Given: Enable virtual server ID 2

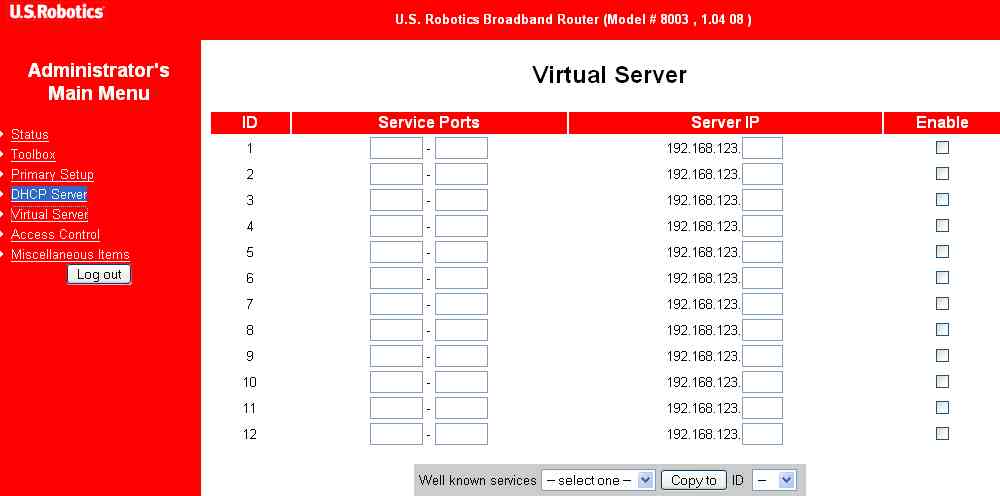Looking at the screenshot, I should pos(942,174).
